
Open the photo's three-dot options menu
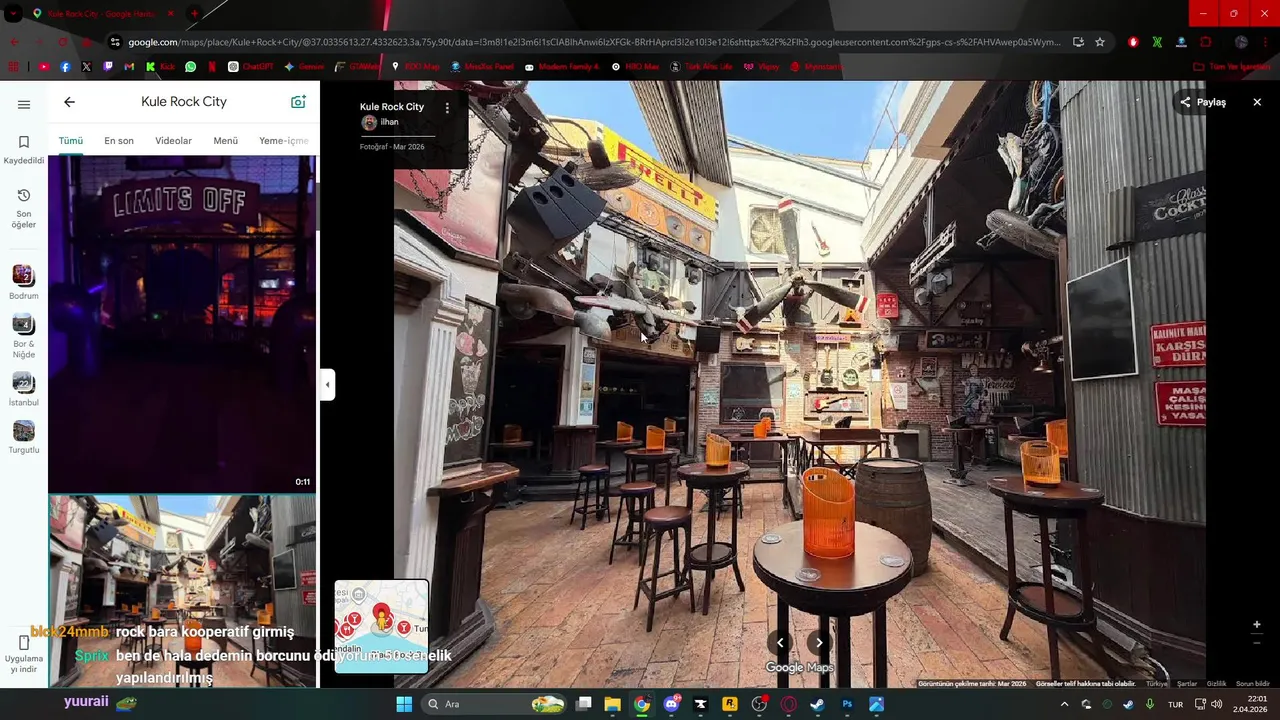(x=447, y=107)
